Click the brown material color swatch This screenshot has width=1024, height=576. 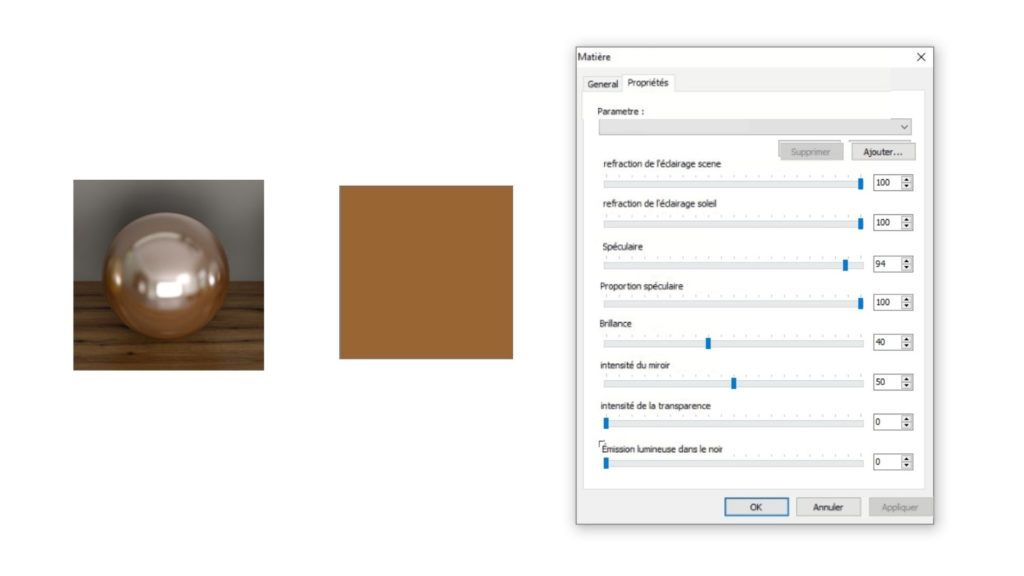pyautogui.click(x=426, y=272)
